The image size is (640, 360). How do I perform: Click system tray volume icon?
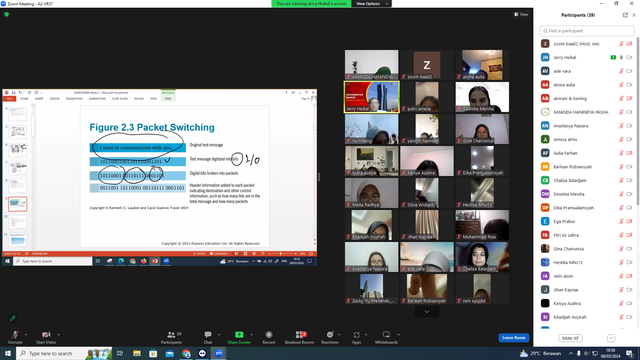587,353
